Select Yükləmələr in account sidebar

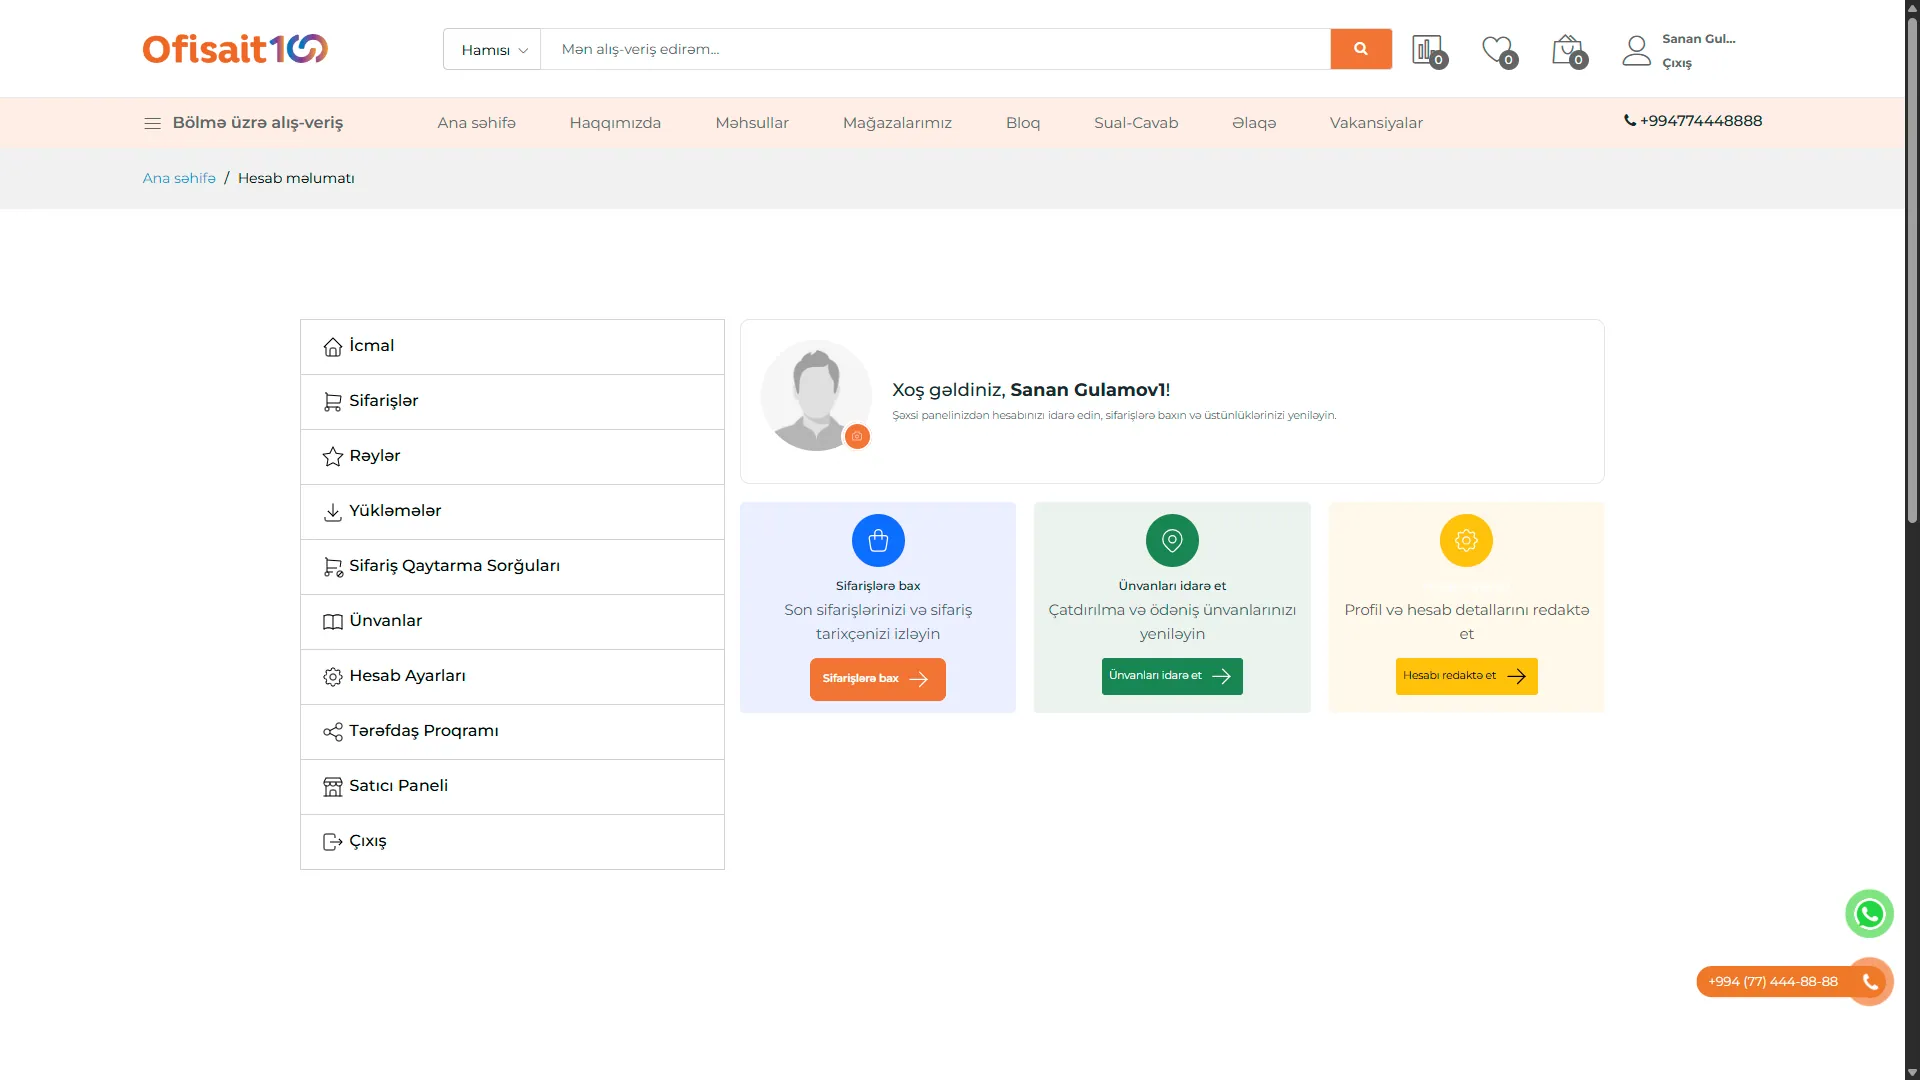click(512, 512)
